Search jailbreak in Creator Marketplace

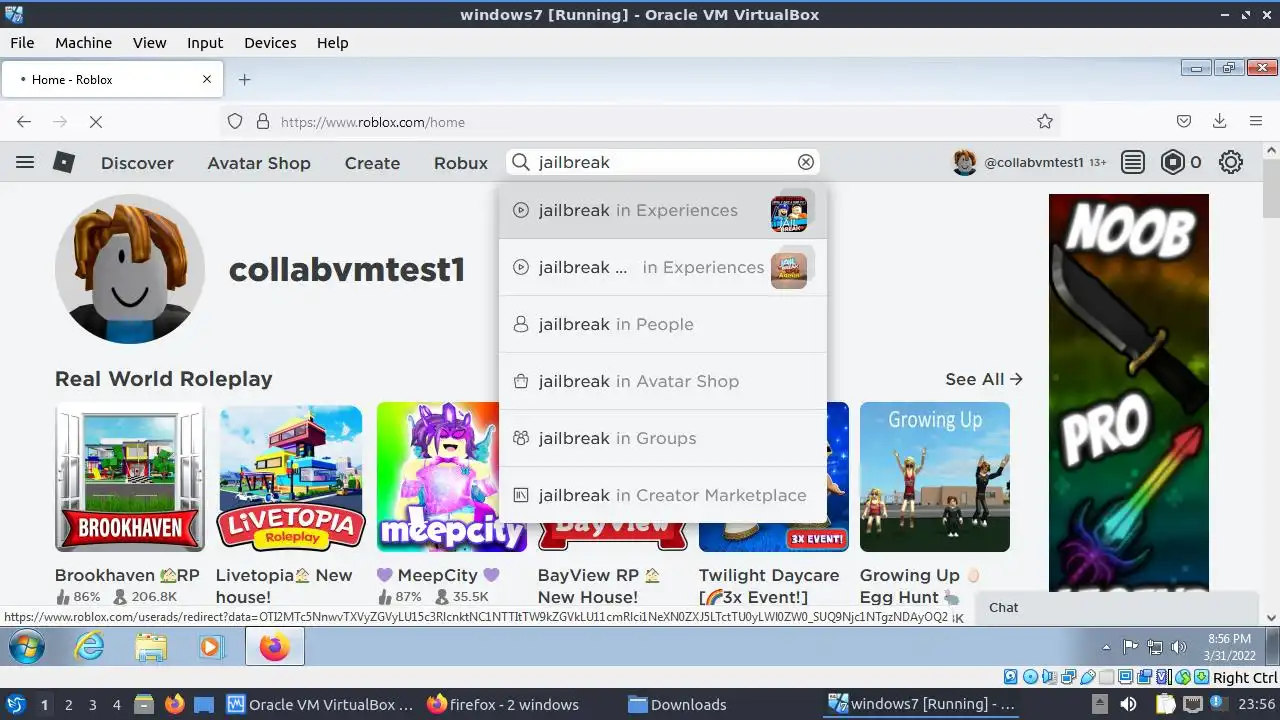pos(663,495)
